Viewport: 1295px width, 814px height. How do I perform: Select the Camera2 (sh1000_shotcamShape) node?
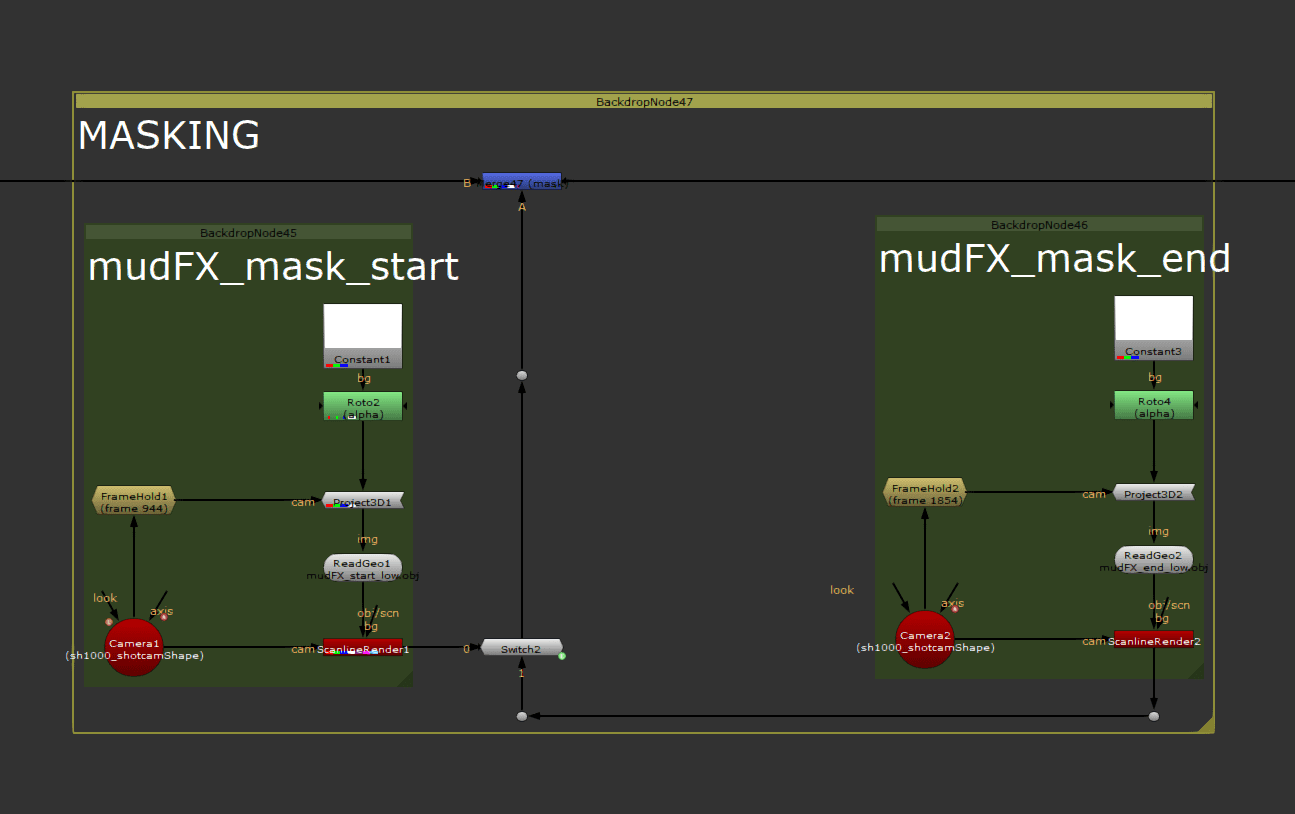924,636
